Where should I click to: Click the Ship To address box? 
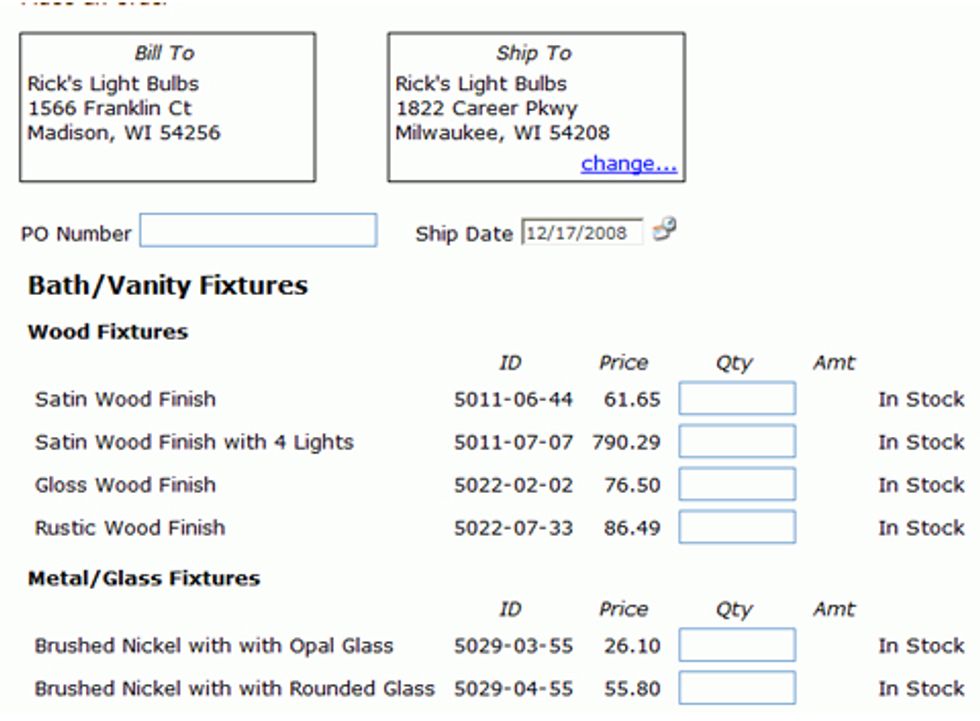coord(536,108)
